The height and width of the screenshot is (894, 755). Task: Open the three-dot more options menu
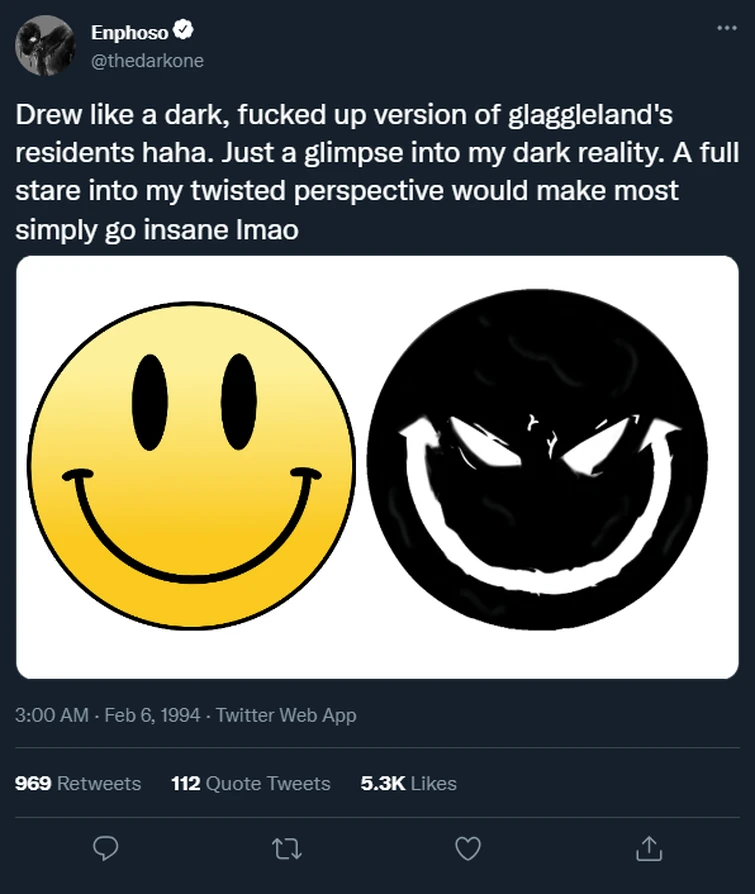[x=727, y=29]
